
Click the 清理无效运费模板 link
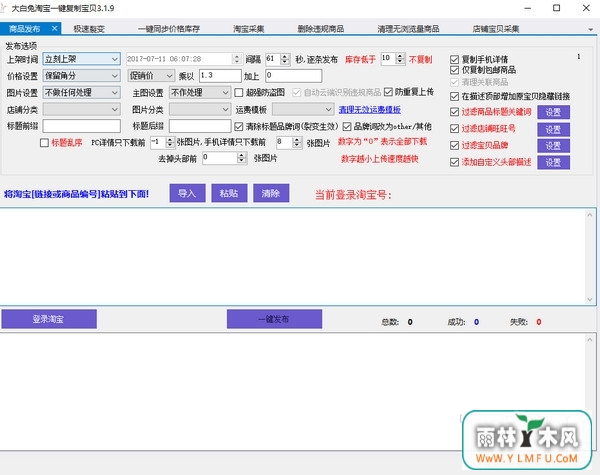point(370,110)
